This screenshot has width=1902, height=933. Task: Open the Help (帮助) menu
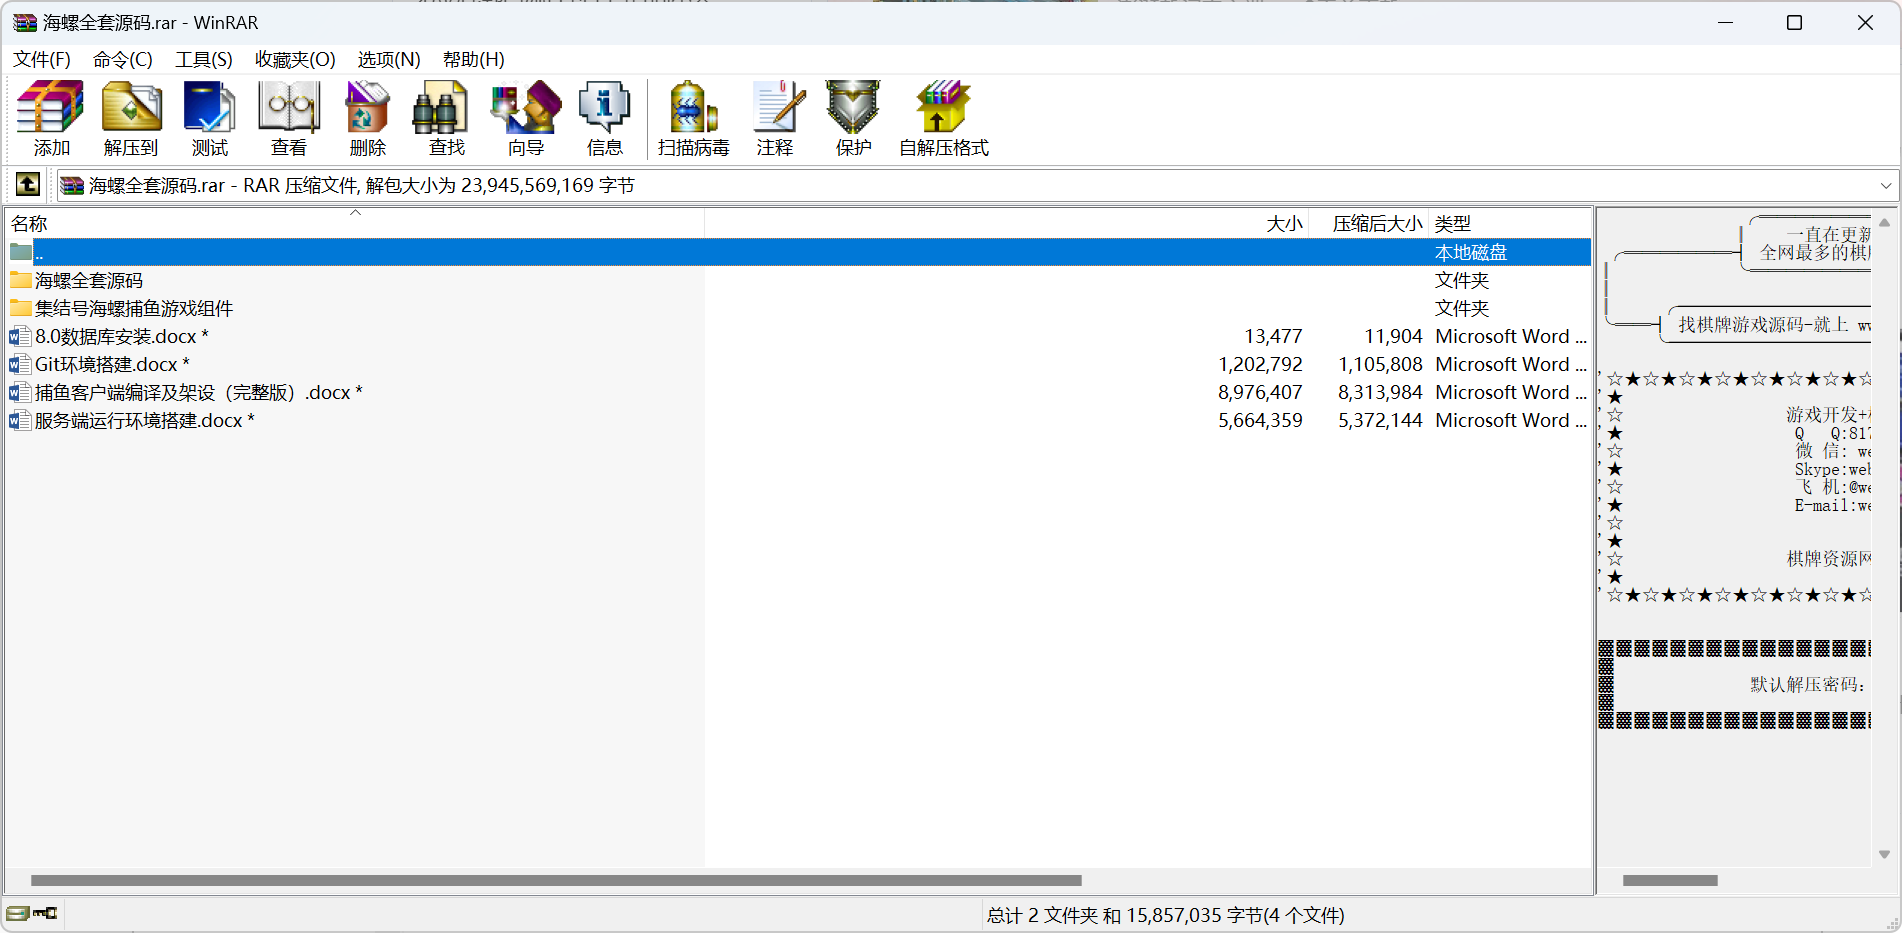click(x=474, y=59)
